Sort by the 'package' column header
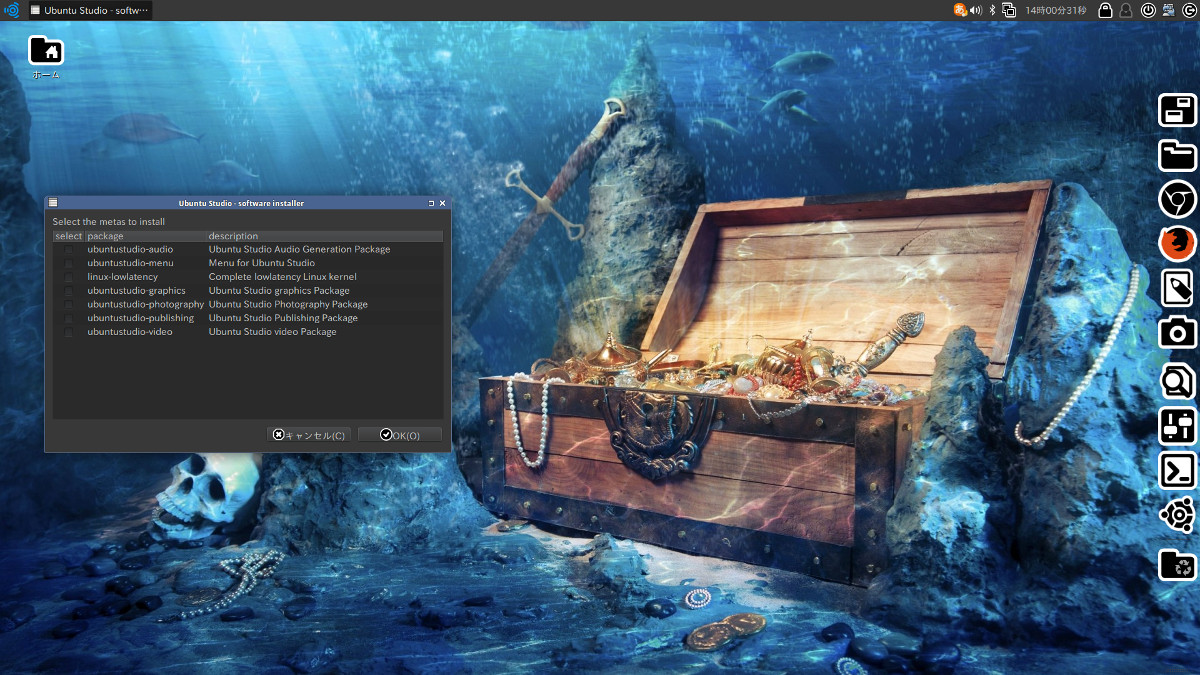The image size is (1200, 675). pos(145,236)
